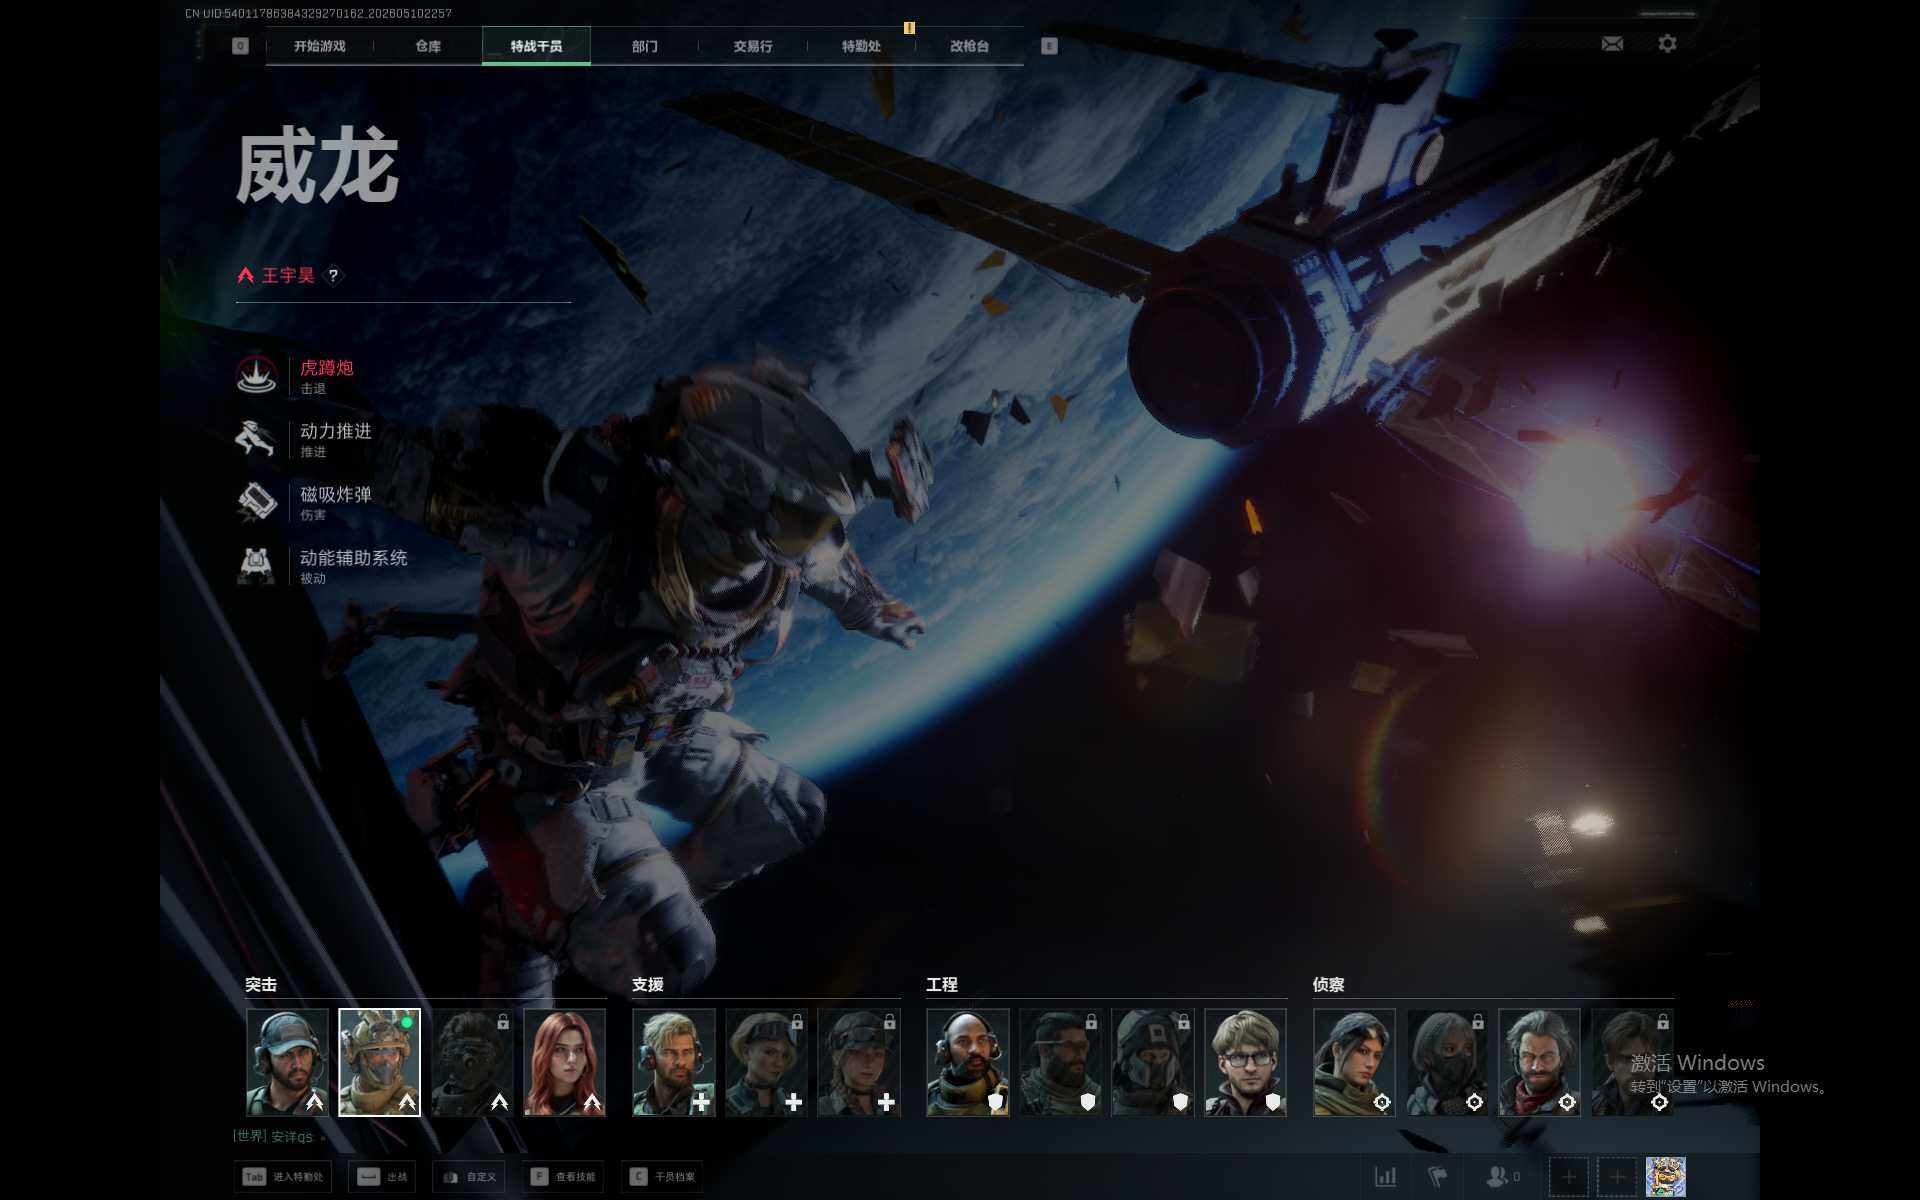
Task: Go to the 部门 tab
Action: pyautogui.click(x=645, y=46)
